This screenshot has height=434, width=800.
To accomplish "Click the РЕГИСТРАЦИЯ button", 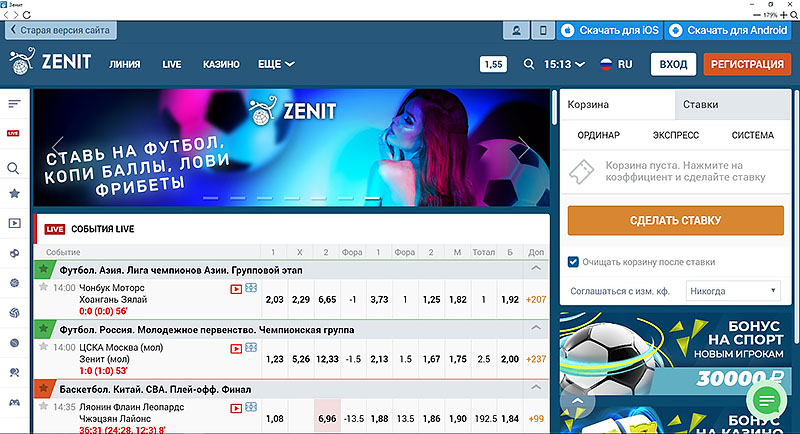I will (747, 64).
